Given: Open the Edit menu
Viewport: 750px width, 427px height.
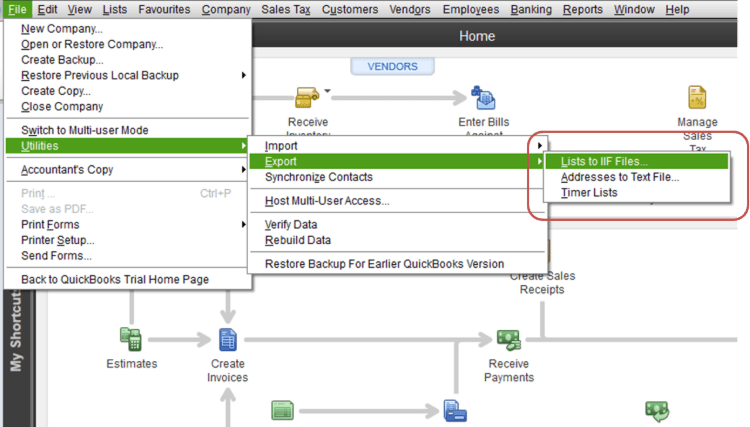Looking at the screenshot, I should (x=47, y=9).
